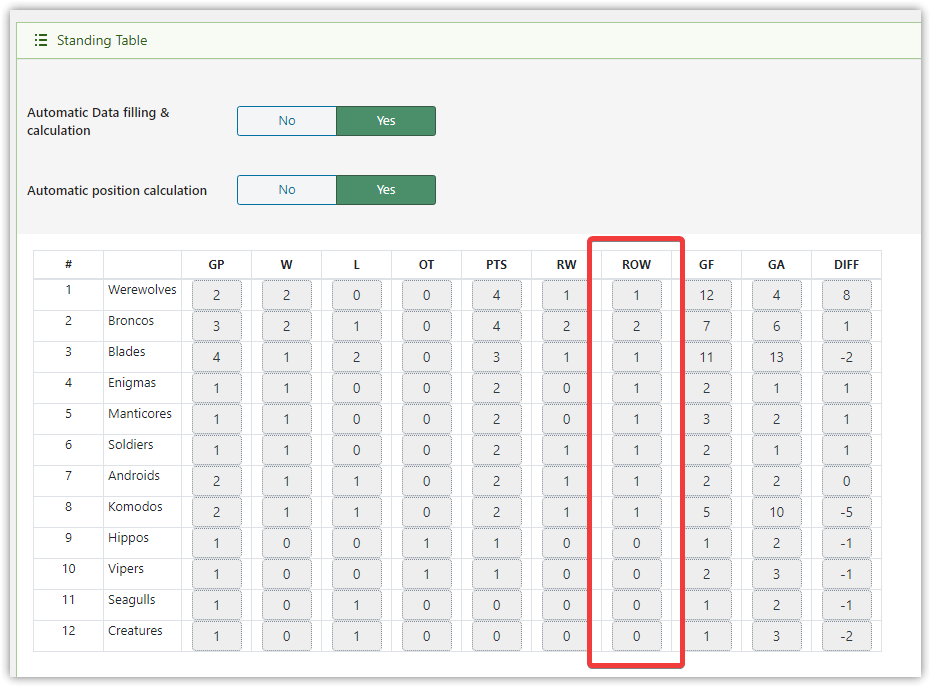This screenshot has height=687, width=931.
Task: Focus the OT field for Hippos
Action: tap(426, 543)
